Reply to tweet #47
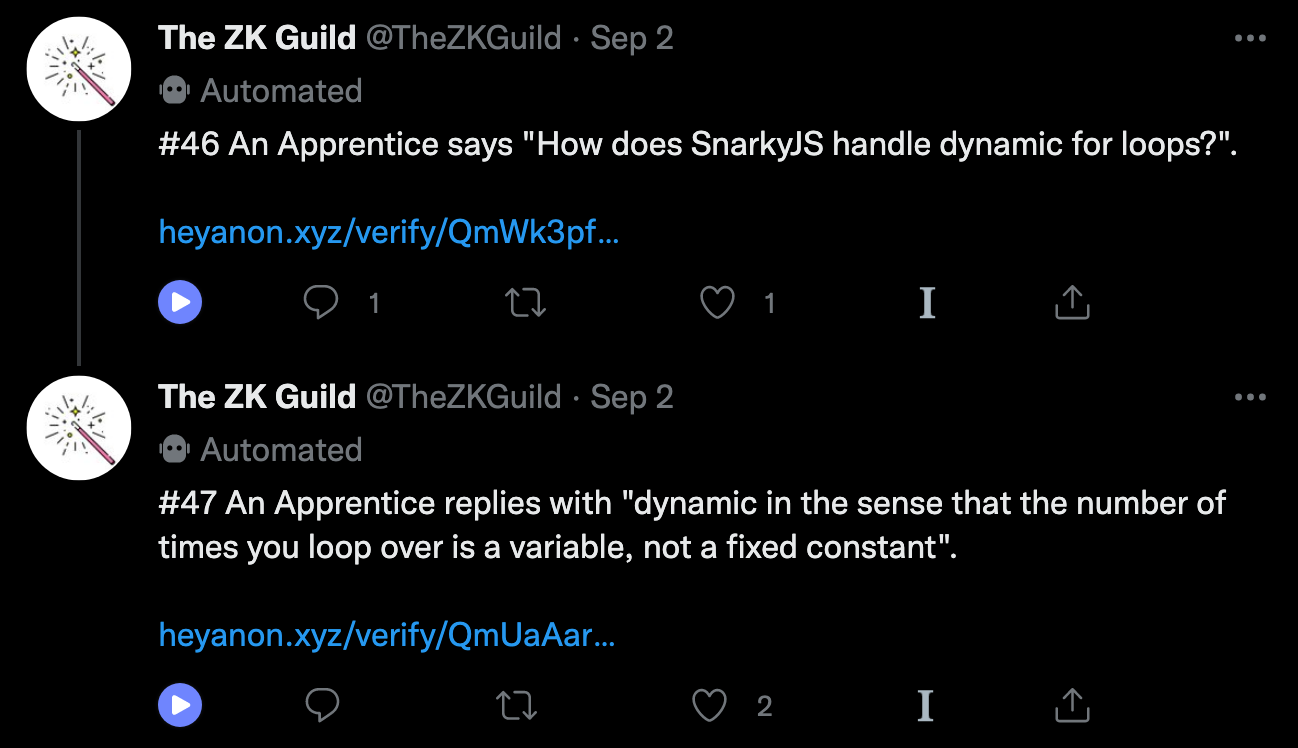Viewport: 1298px width, 748px height. pos(321,705)
